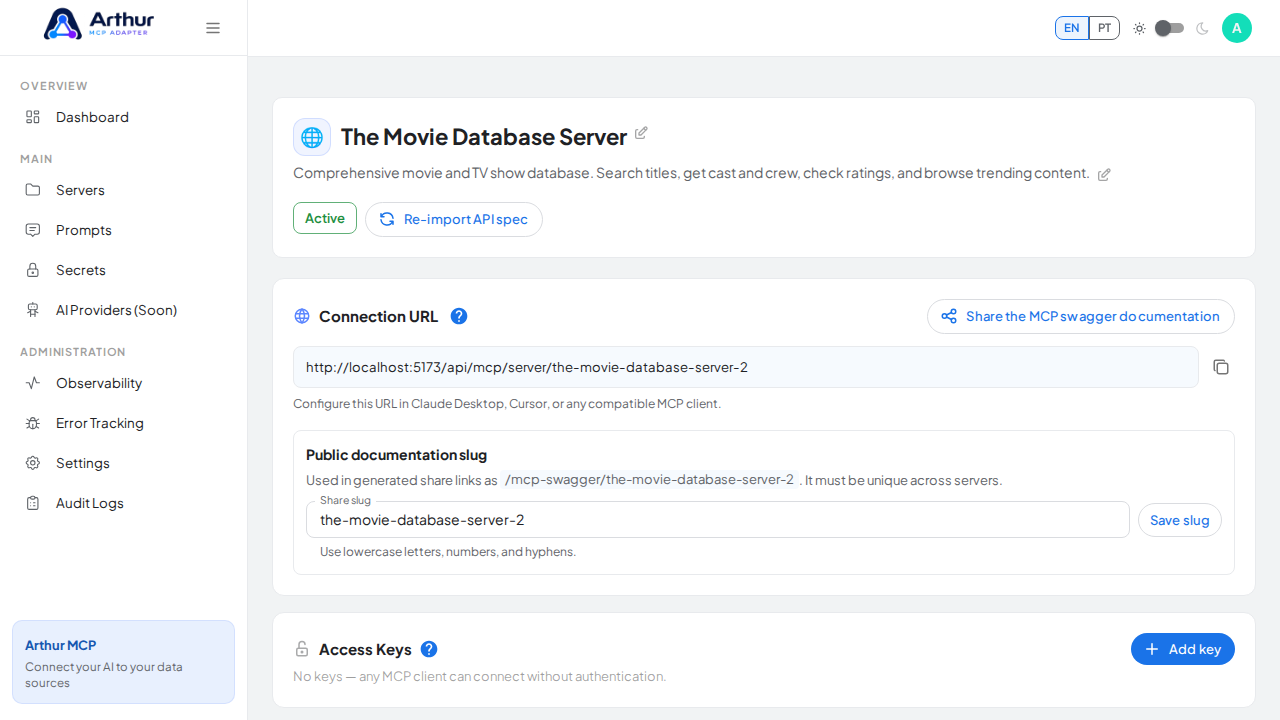
Task: Click the moon dark-mode icon
Action: (x=1202, y=28)
